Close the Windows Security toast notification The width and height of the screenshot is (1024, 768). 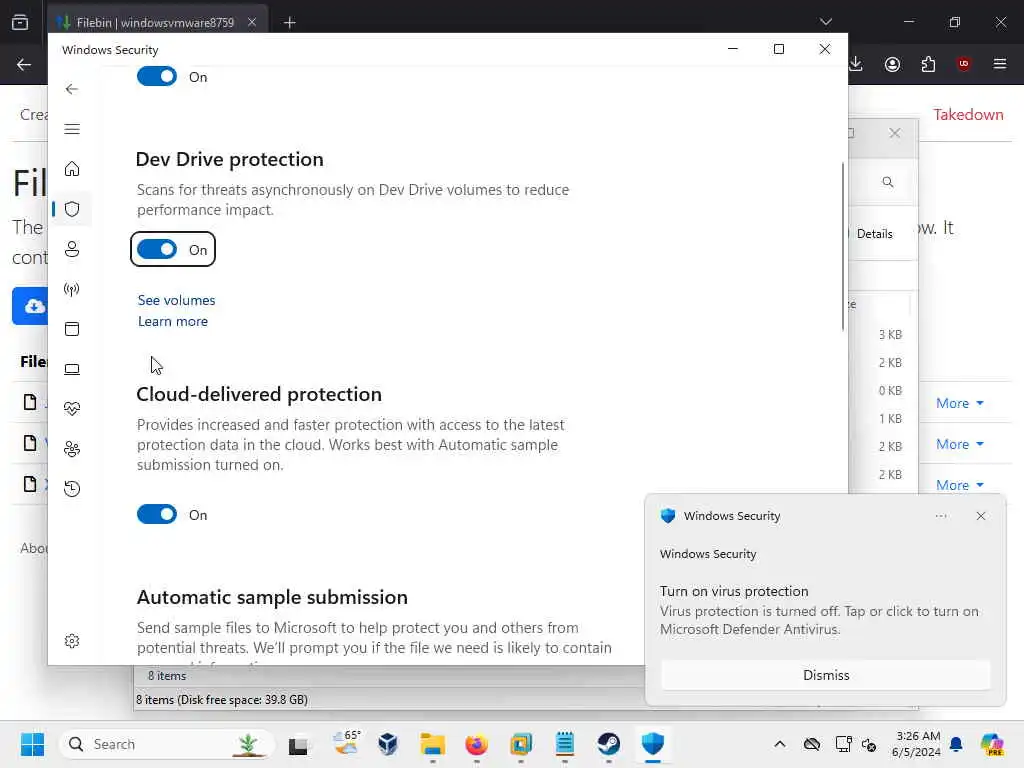point(981,516)
